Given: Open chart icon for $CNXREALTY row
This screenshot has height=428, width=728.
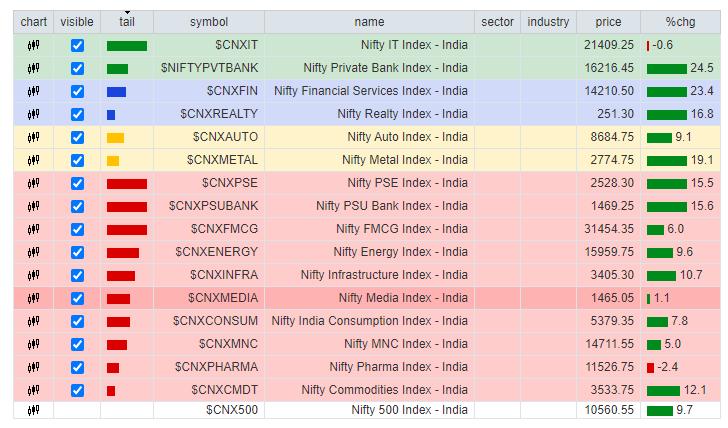Looking at the screenshot, I should click(x=33, y=115).
